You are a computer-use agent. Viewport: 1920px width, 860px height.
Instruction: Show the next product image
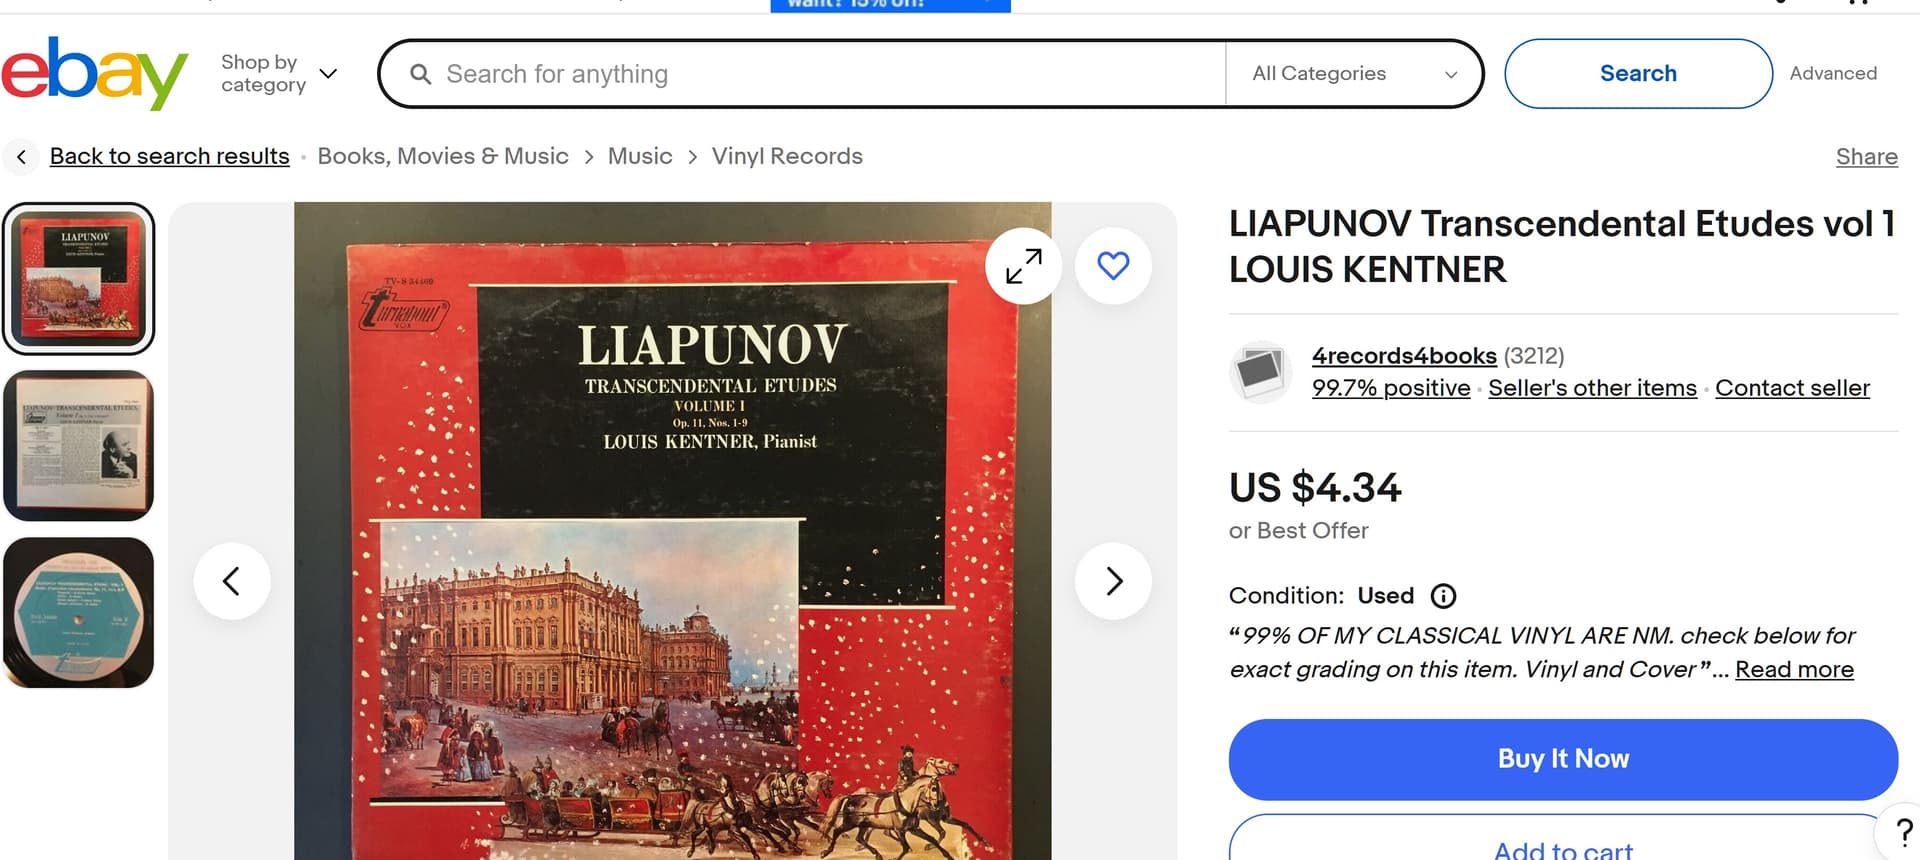[x=1113, y=581]
